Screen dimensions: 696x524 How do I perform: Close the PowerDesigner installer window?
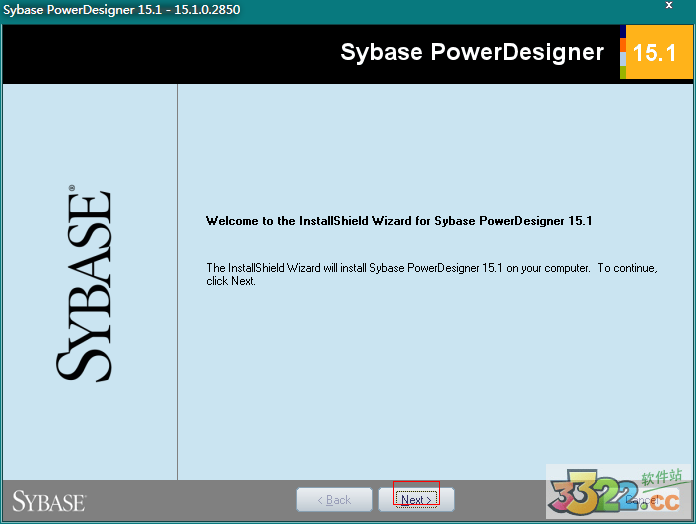pos(669,5)
